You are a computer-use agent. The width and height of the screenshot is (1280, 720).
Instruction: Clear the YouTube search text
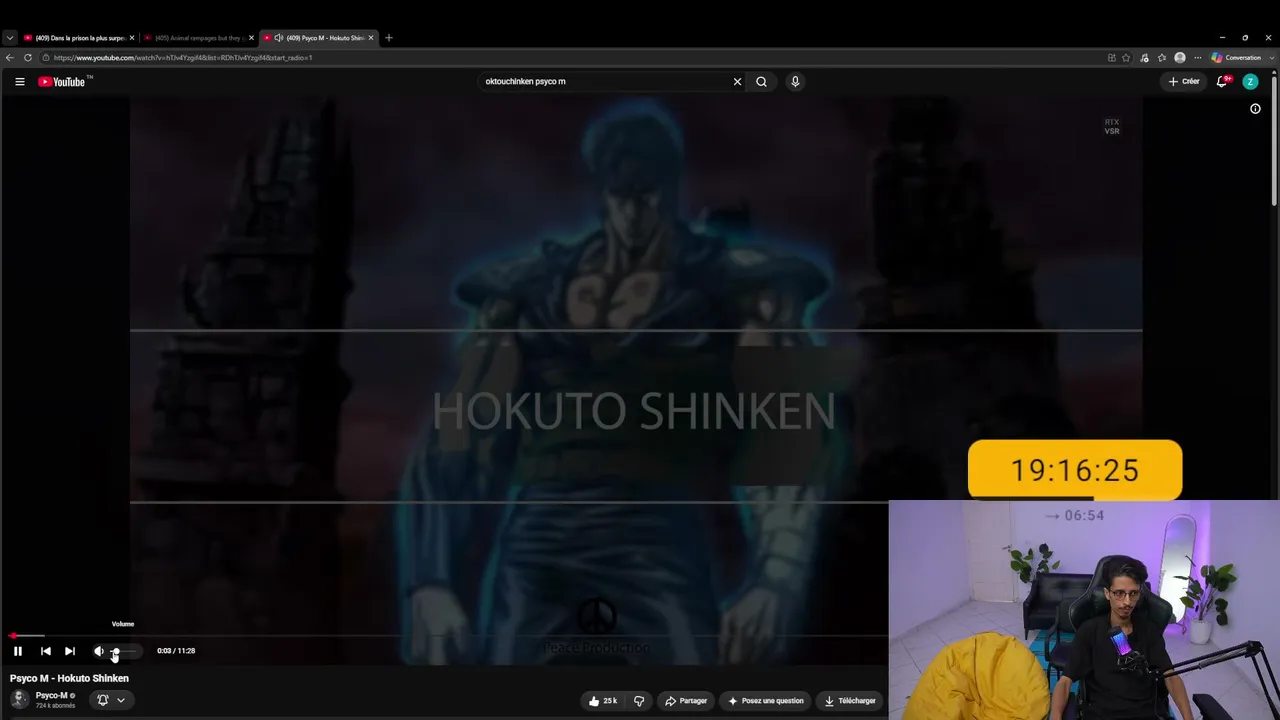click(x=738, y=82)
